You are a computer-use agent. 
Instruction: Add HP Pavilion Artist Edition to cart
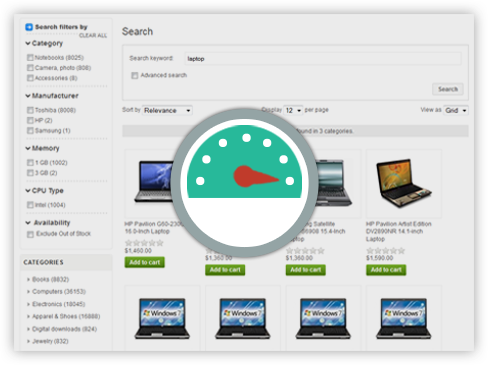coord(386,270)
